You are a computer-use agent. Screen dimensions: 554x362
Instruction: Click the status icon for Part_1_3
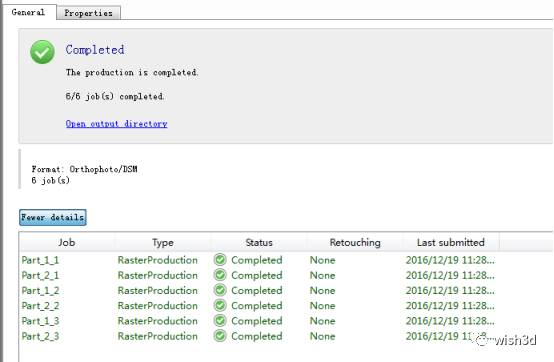pos(220,321)
